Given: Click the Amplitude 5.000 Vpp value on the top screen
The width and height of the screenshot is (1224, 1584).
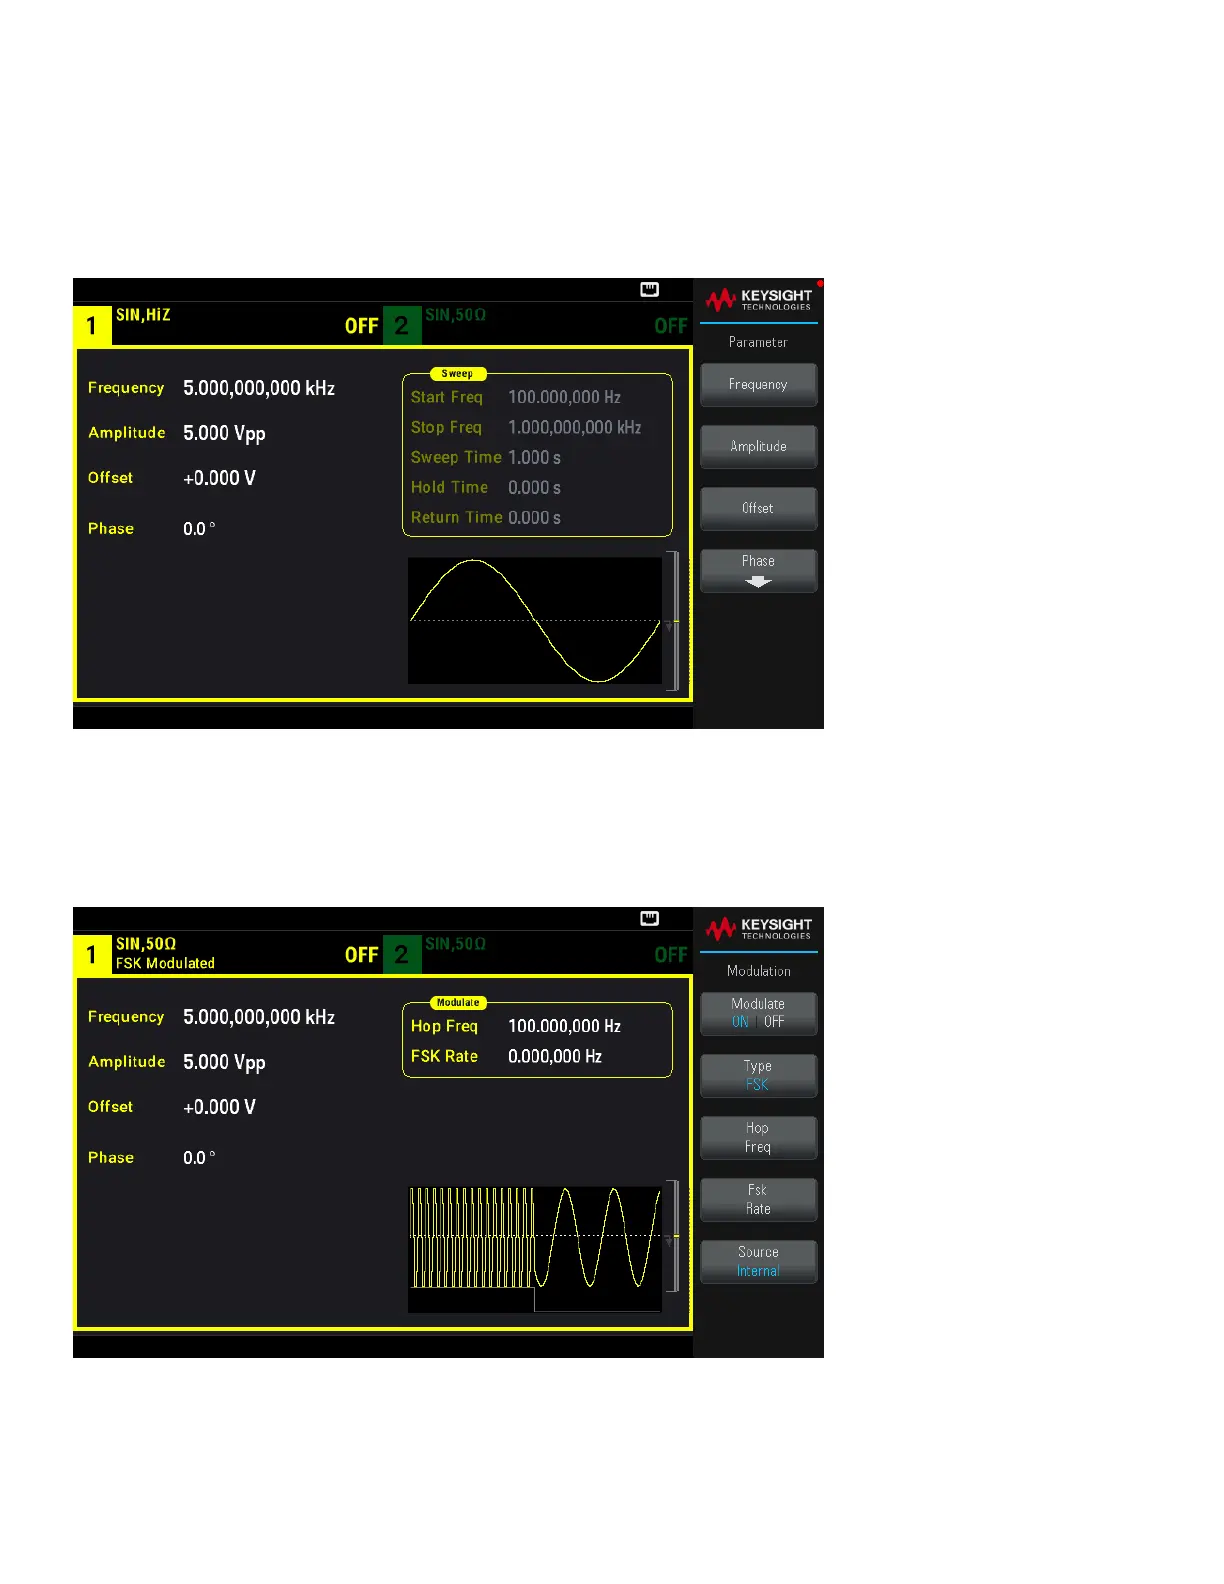Looking at the screenshot, I should (x=224, y=433).
